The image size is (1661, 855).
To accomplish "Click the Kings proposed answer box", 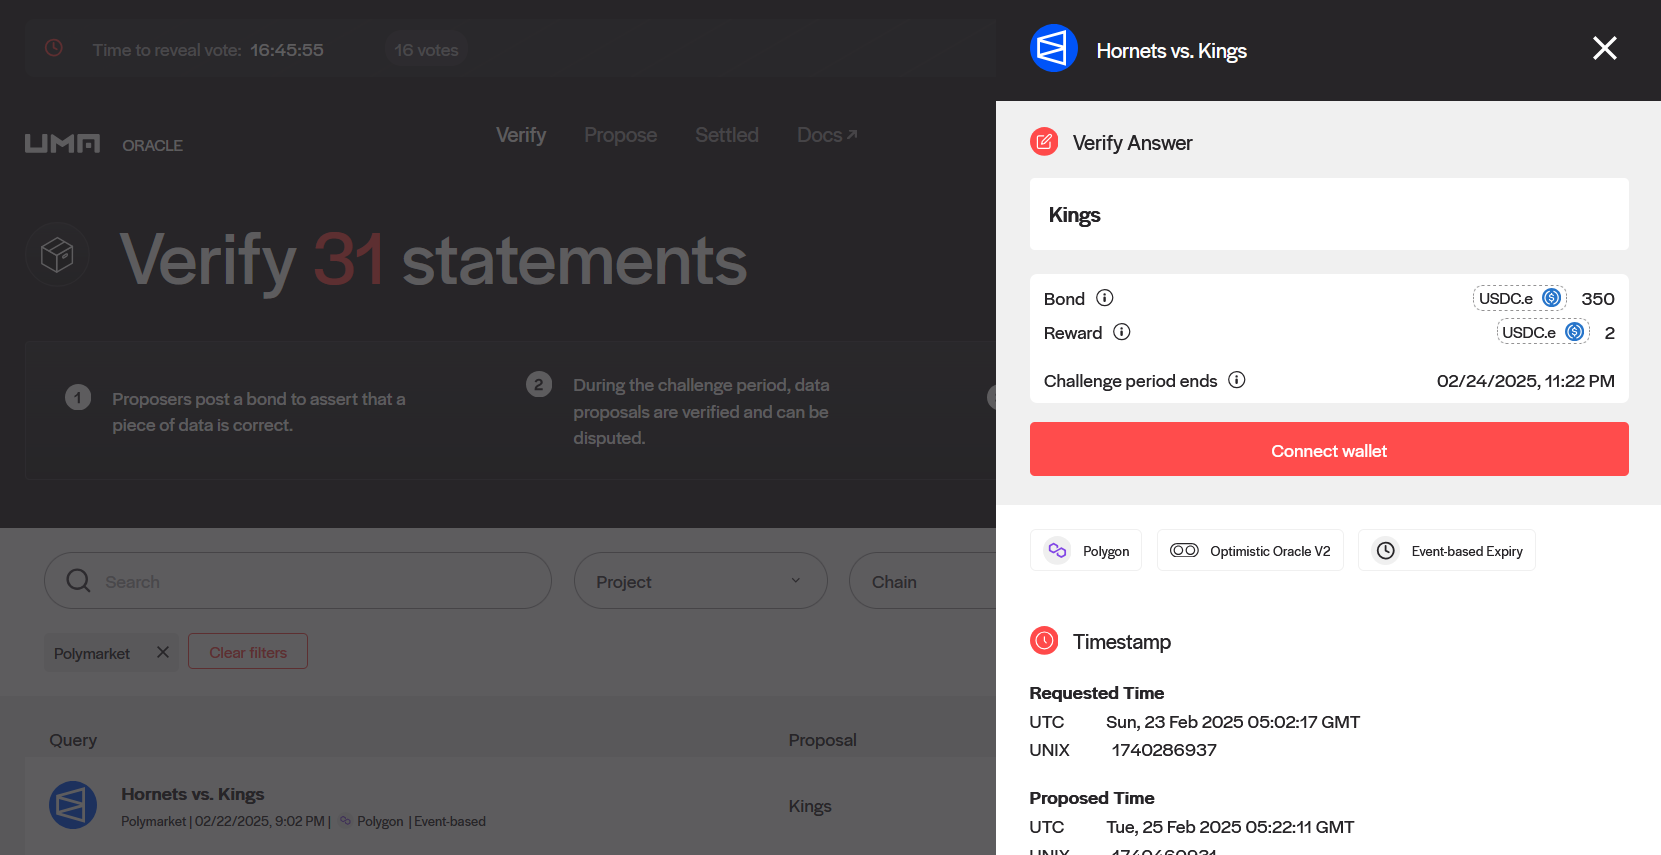I will point(1329,214).
